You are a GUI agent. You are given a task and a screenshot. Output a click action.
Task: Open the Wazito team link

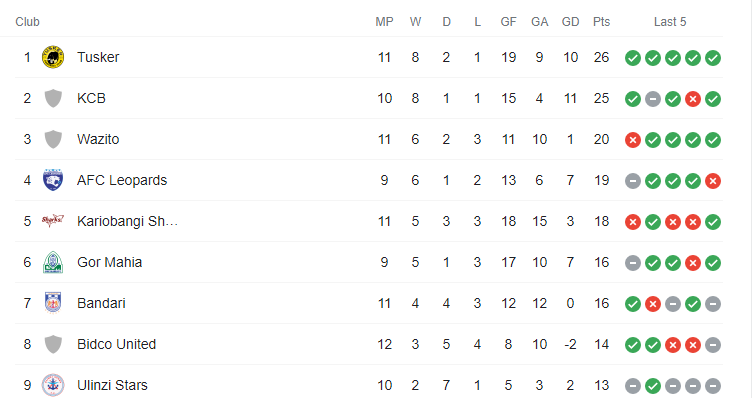tap(98, 139)
